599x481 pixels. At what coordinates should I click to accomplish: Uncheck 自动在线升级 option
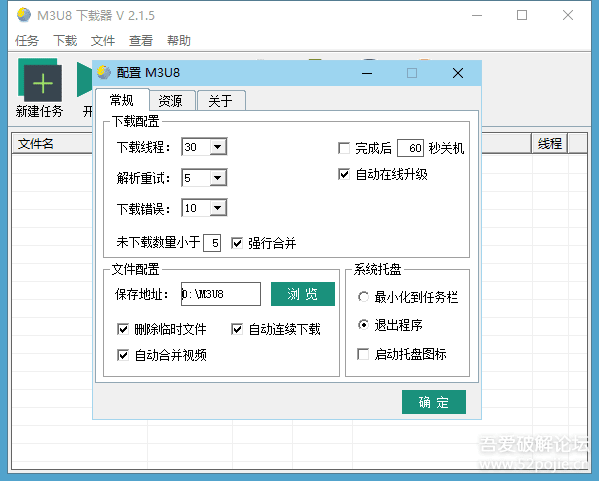(344, 174)
